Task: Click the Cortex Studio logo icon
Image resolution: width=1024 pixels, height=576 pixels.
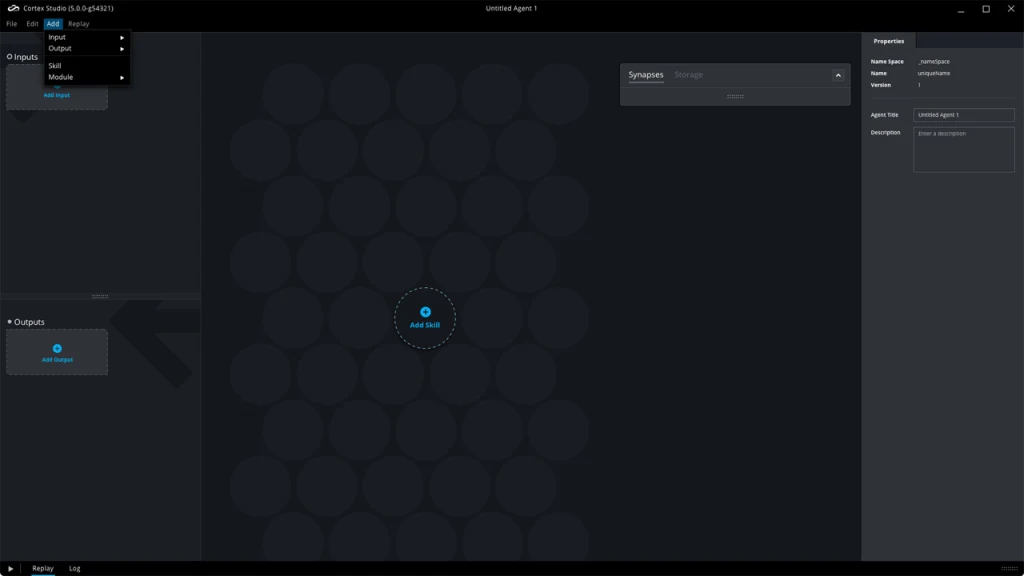Action: point(13,8)
